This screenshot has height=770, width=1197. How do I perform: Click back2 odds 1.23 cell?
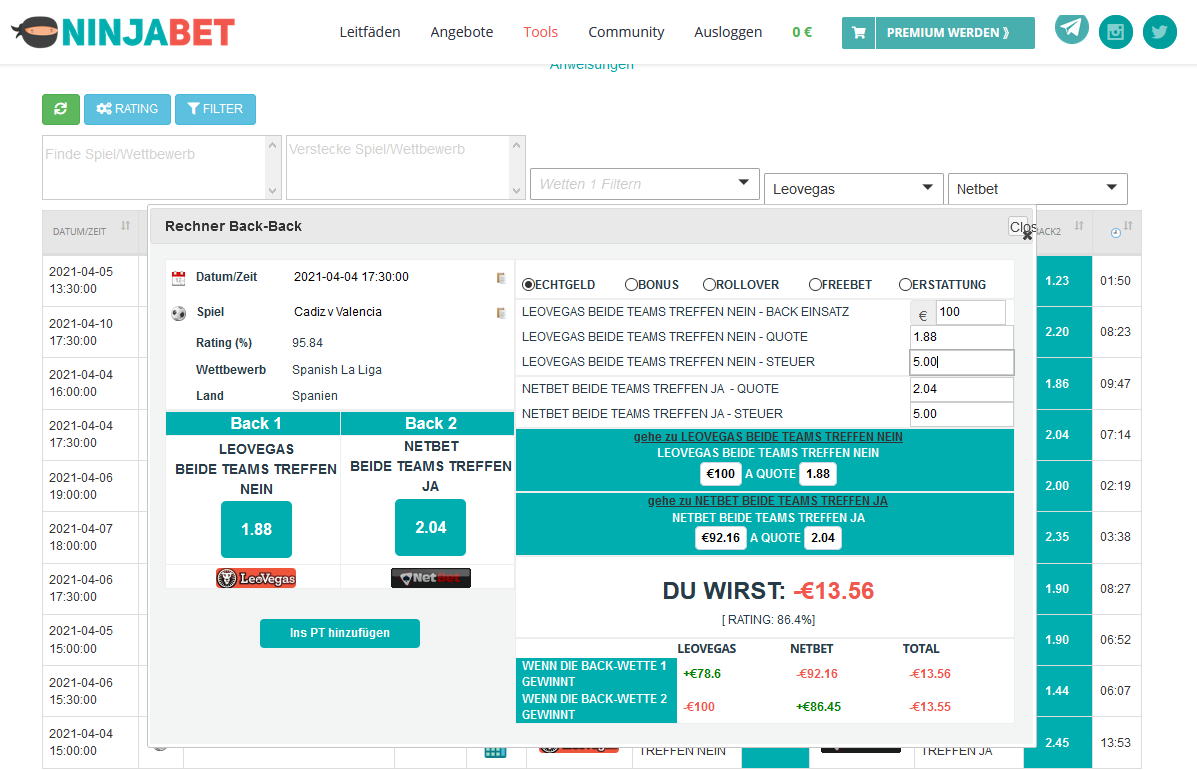tap(1057, 281)
